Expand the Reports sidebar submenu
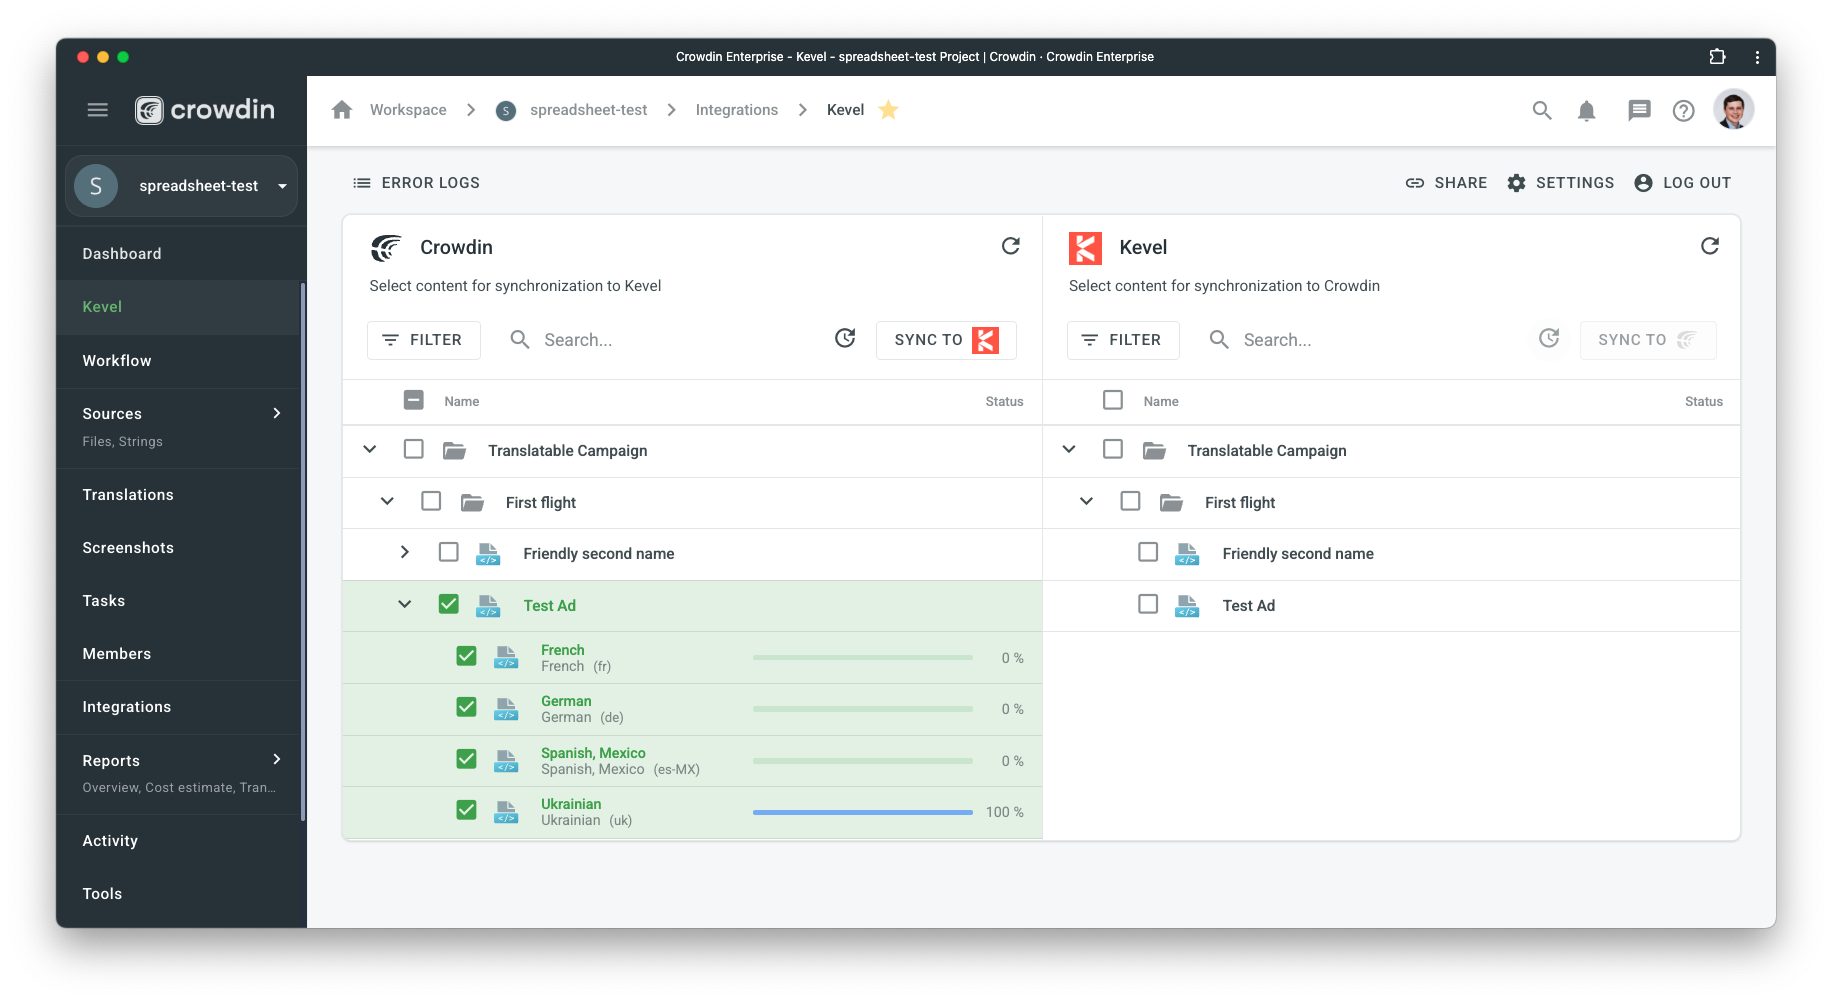This screenshot has height=1002, width=1832. tap(277, 760)
